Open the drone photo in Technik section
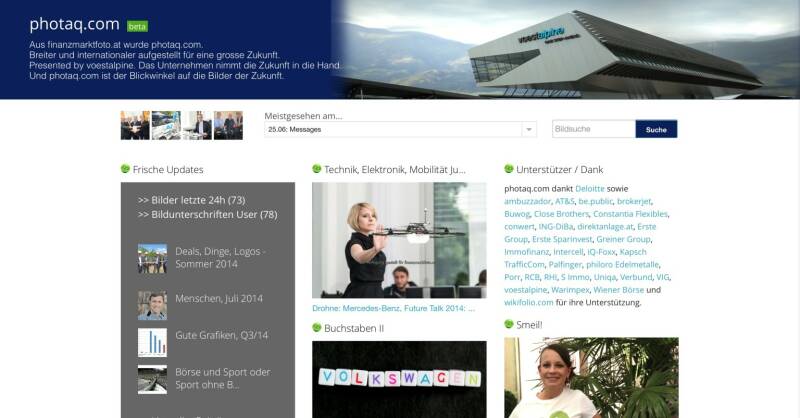The height and width of the screenshot is (418, 800). [x=399, y=240]
